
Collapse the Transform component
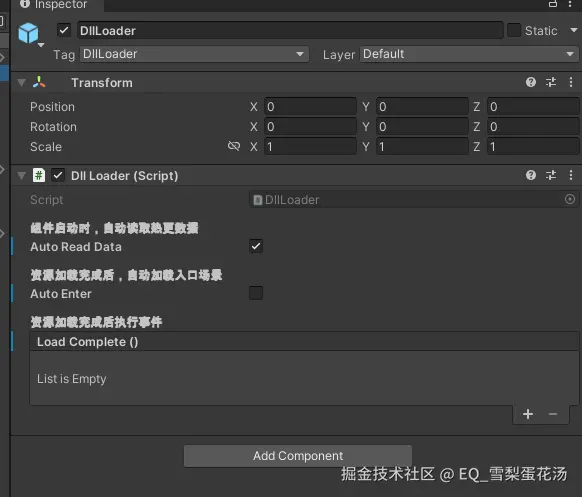tap(22, 82)
